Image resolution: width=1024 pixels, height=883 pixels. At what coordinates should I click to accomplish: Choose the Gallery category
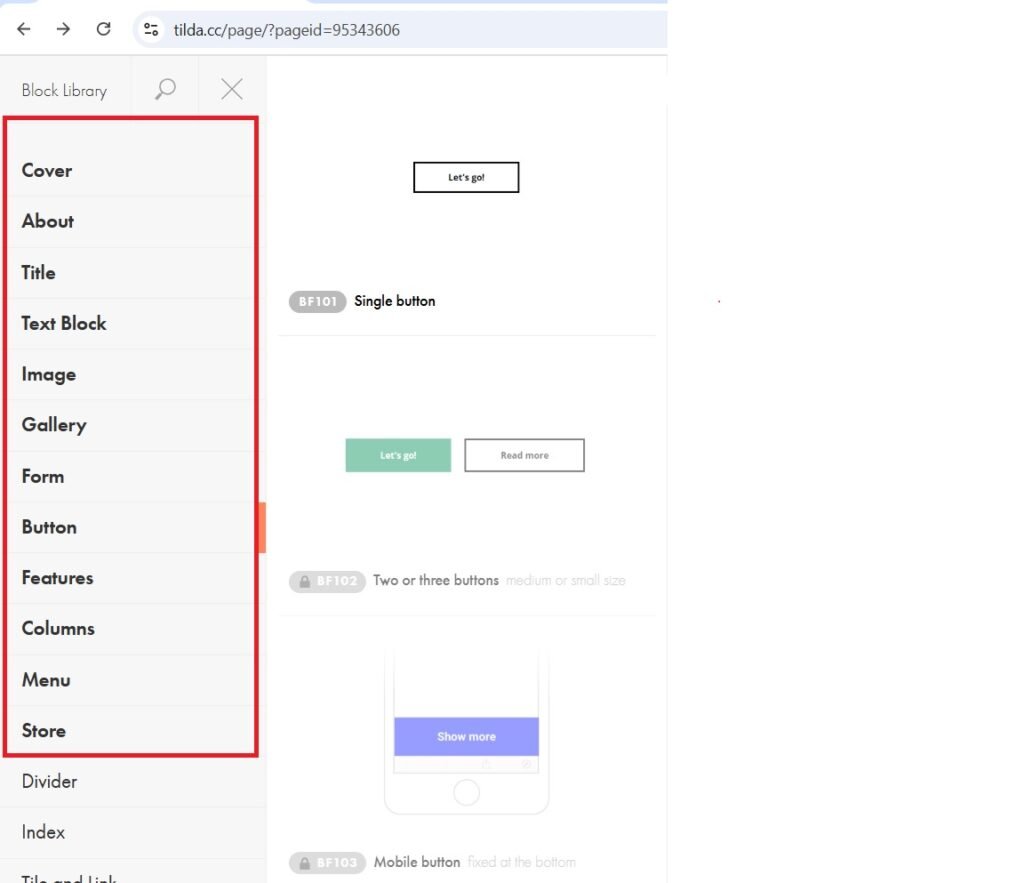coord(54,425)
